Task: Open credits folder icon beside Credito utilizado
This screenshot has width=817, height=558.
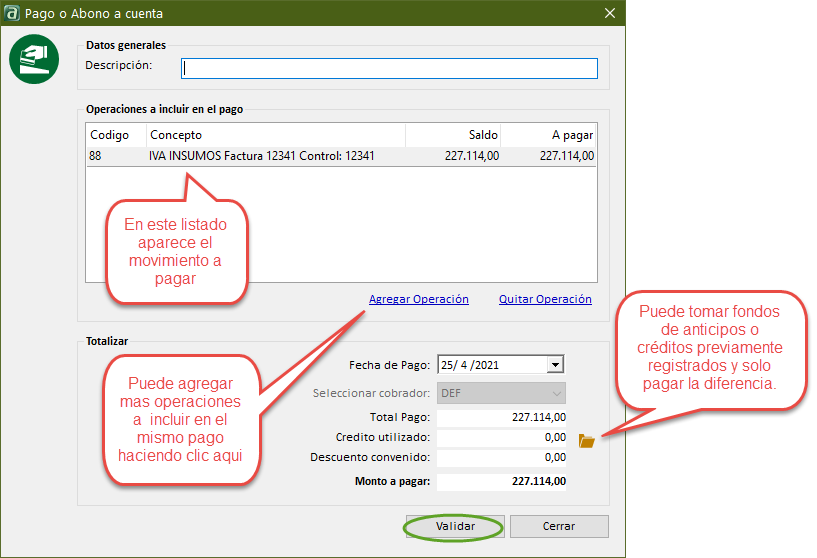Action: [587, 440]
